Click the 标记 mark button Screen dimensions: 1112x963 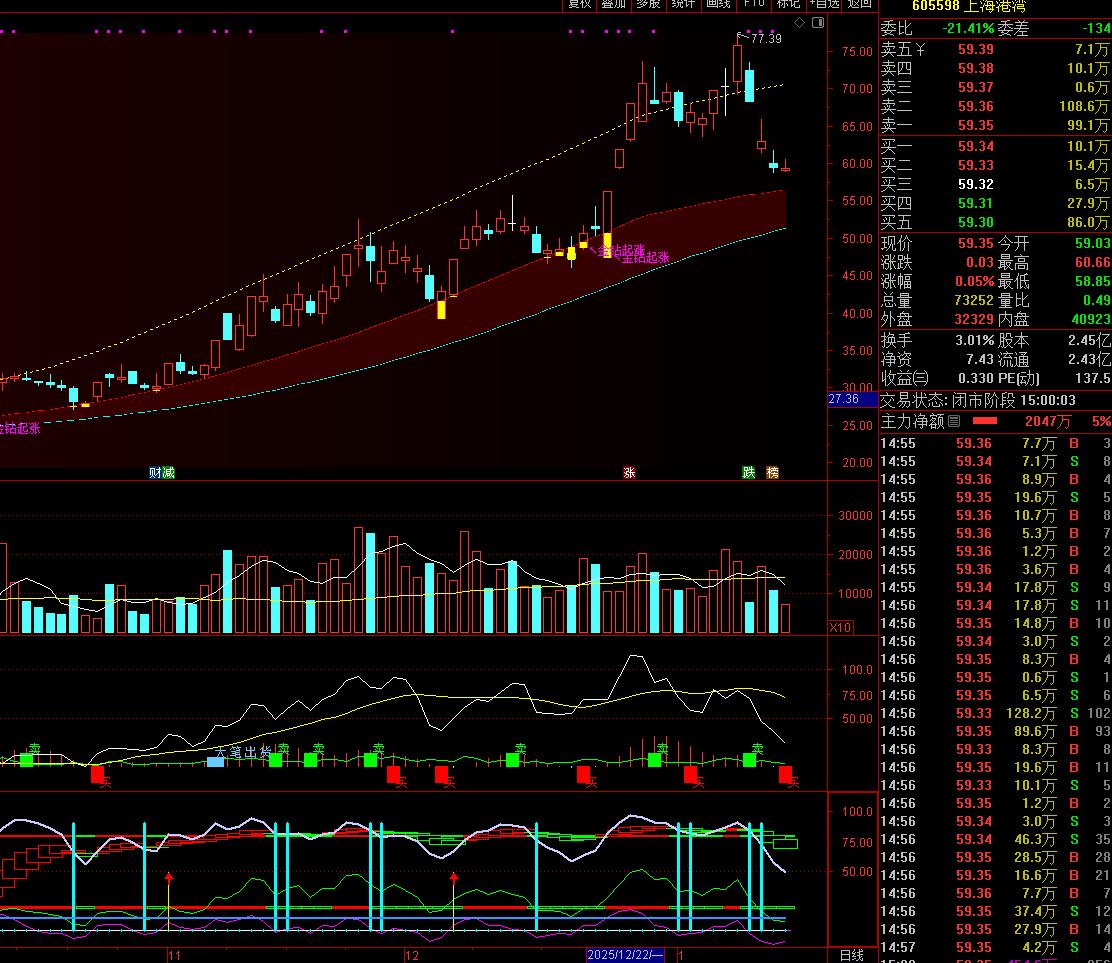pyautogui.click(x=788, y=4)
